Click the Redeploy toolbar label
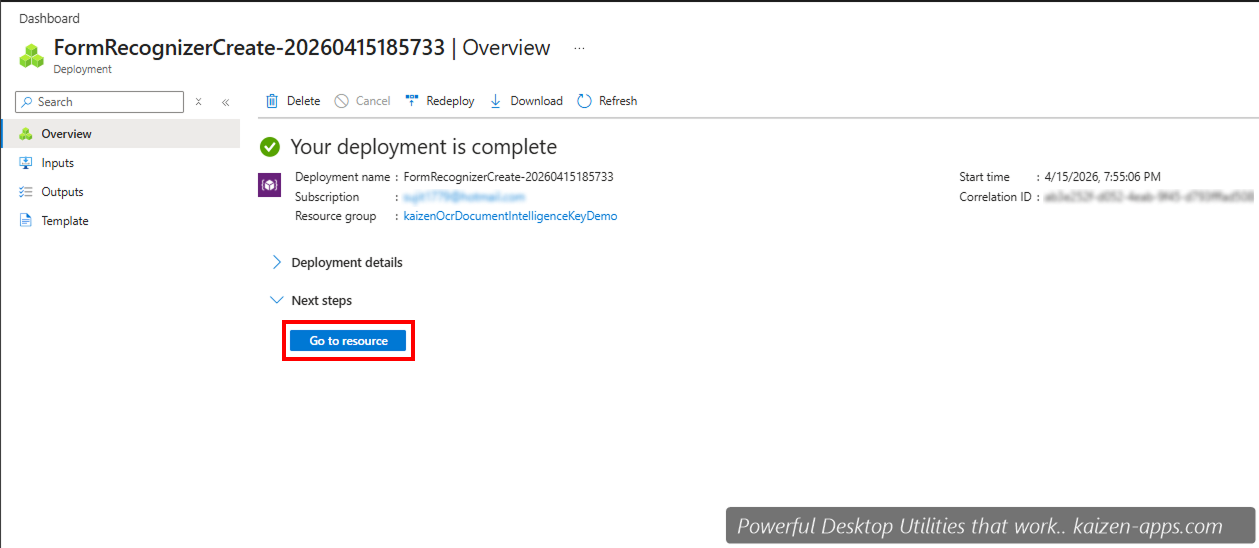The image size is (1259, 548). point(450,101)
